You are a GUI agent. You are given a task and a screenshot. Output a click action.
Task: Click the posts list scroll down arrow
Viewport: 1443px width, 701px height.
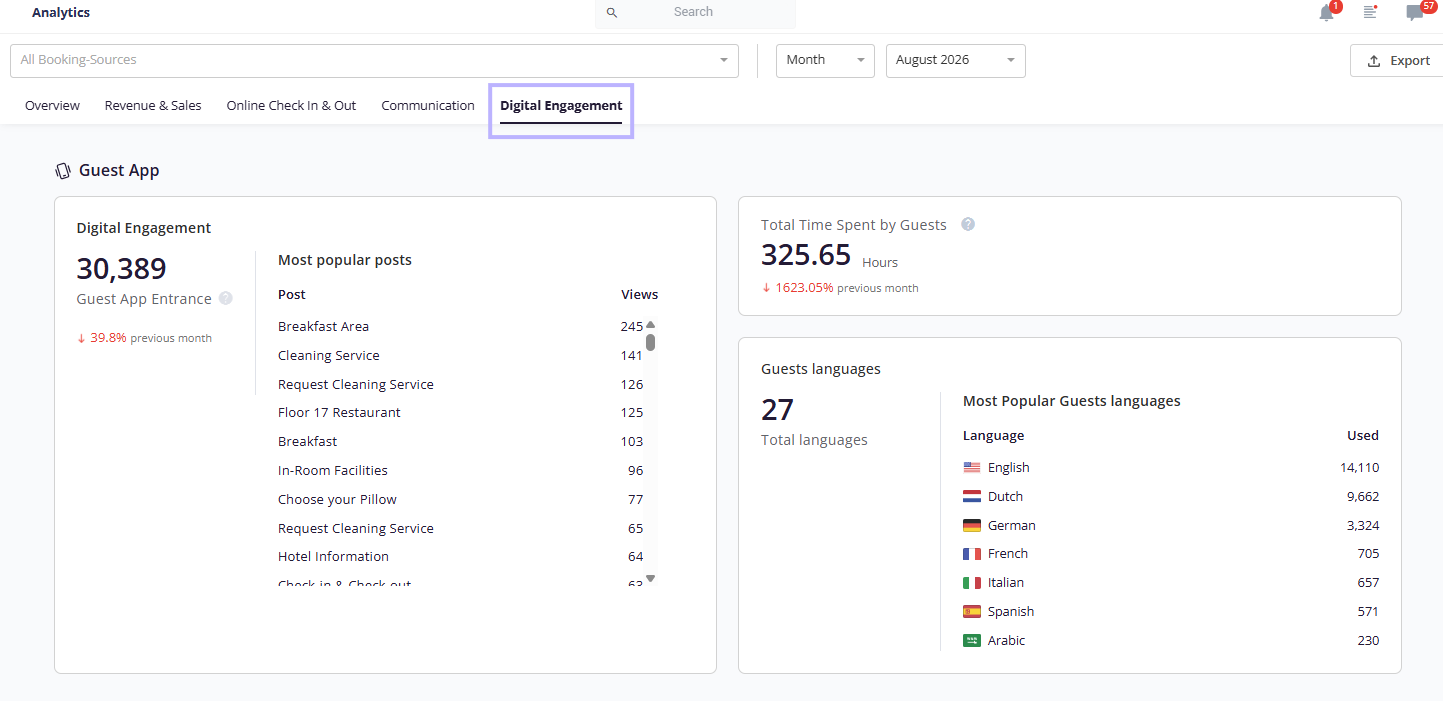click(x=650, y=578)
